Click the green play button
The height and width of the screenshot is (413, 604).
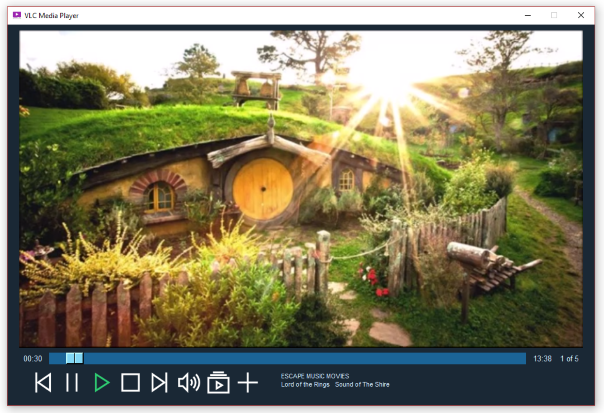point(102,383)
